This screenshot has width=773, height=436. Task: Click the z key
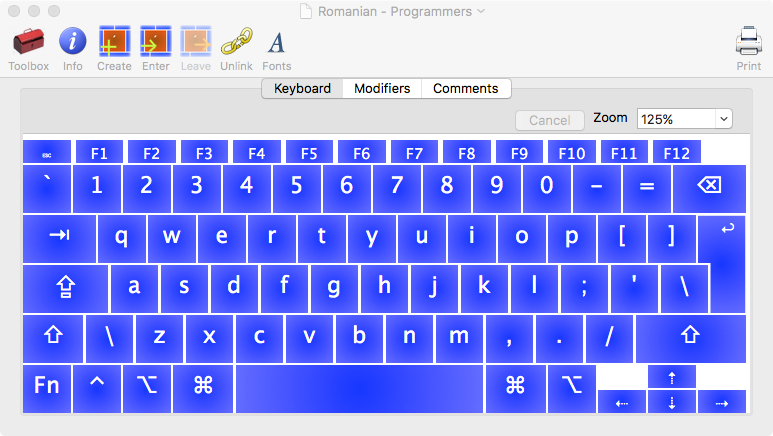tap(159, 339)
